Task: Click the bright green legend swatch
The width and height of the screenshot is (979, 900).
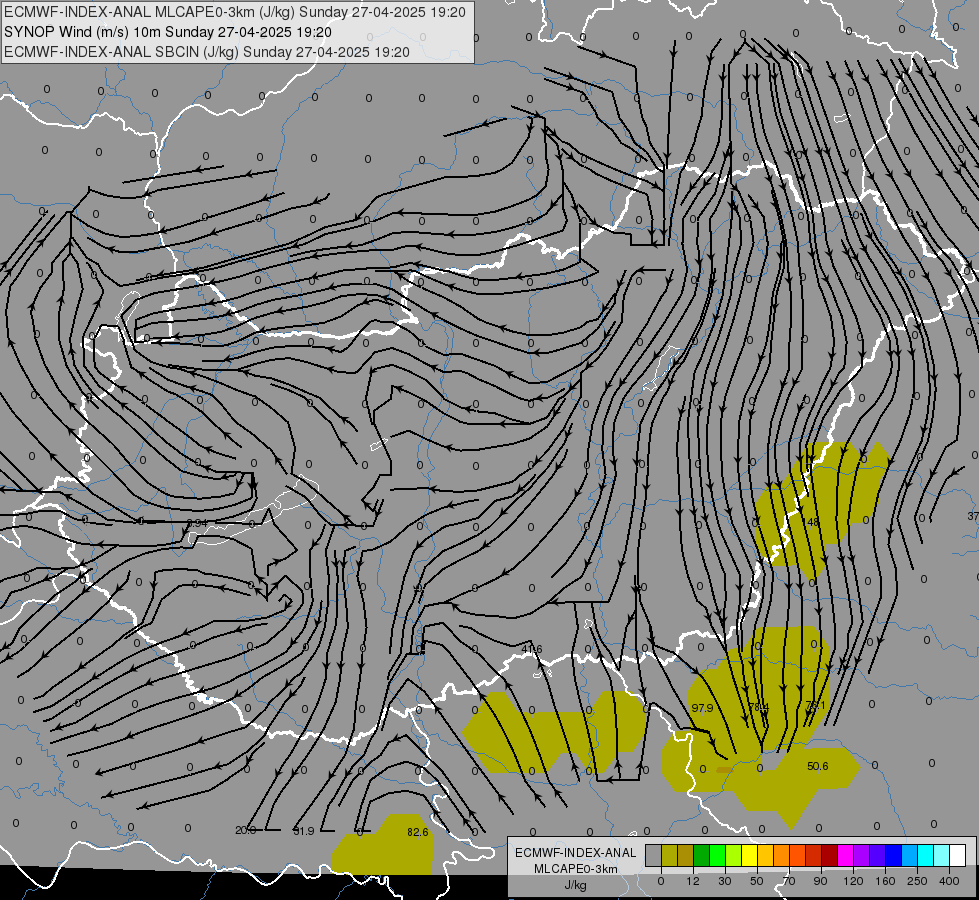Action: 717,855
